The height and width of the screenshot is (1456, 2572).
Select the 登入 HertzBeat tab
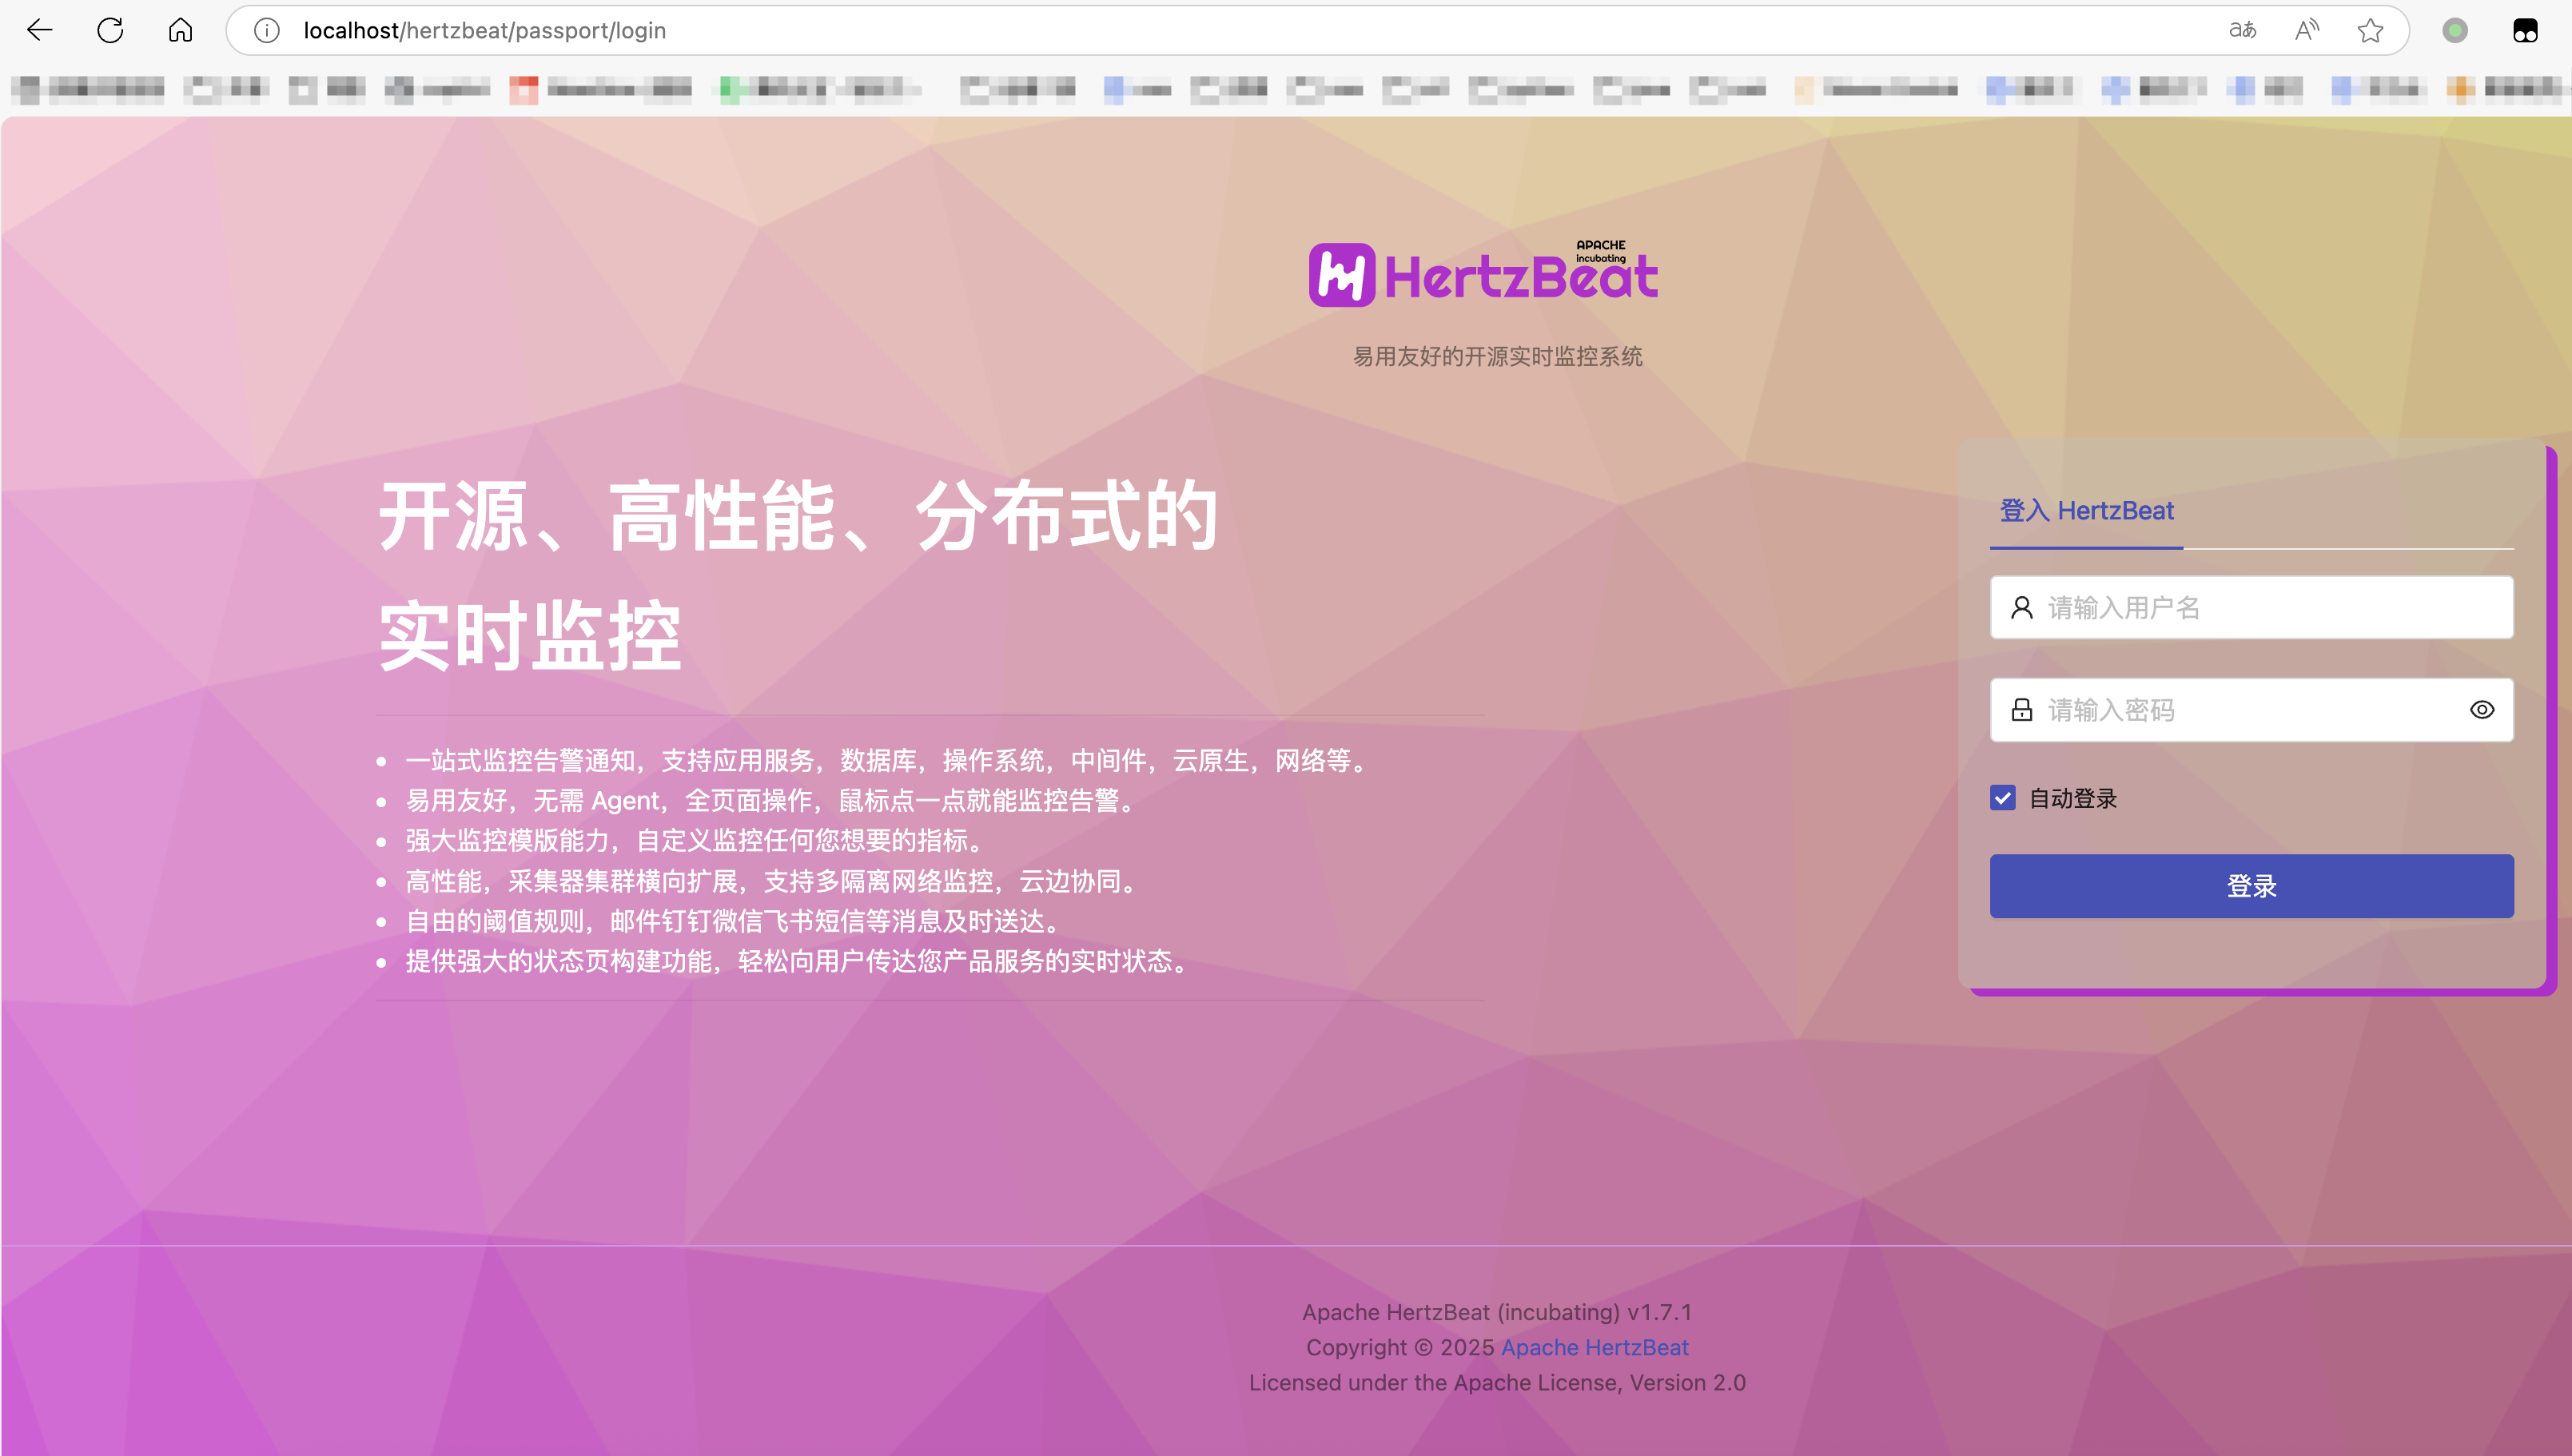(2086, 511)
